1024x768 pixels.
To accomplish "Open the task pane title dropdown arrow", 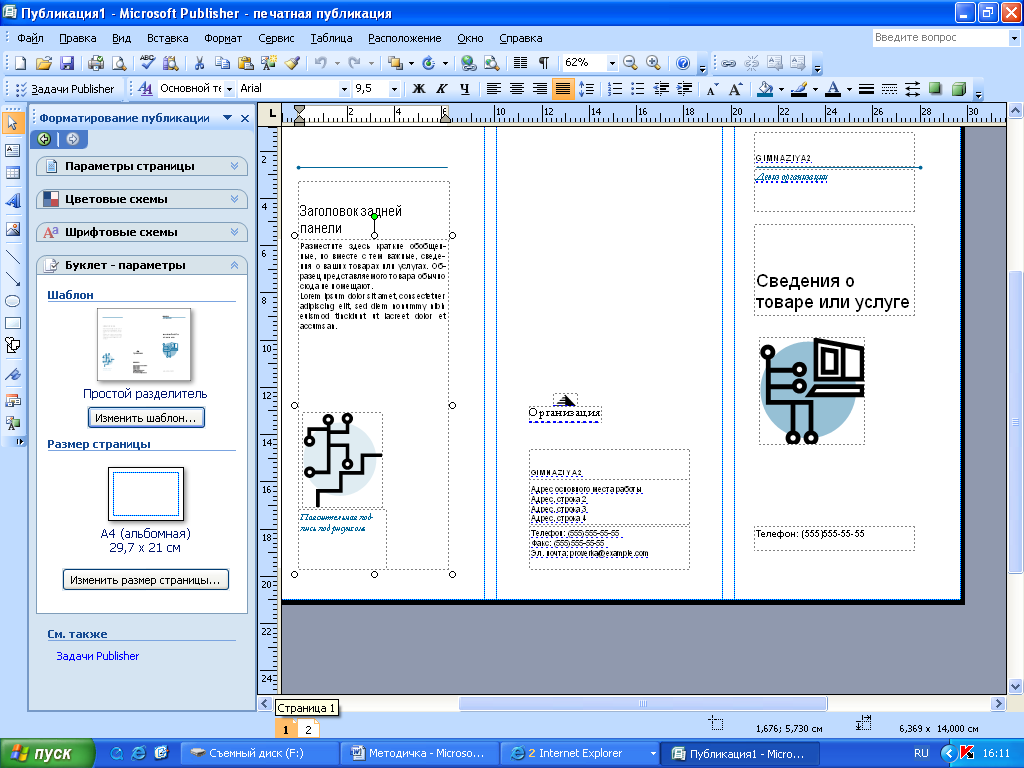I will (227, 118).
